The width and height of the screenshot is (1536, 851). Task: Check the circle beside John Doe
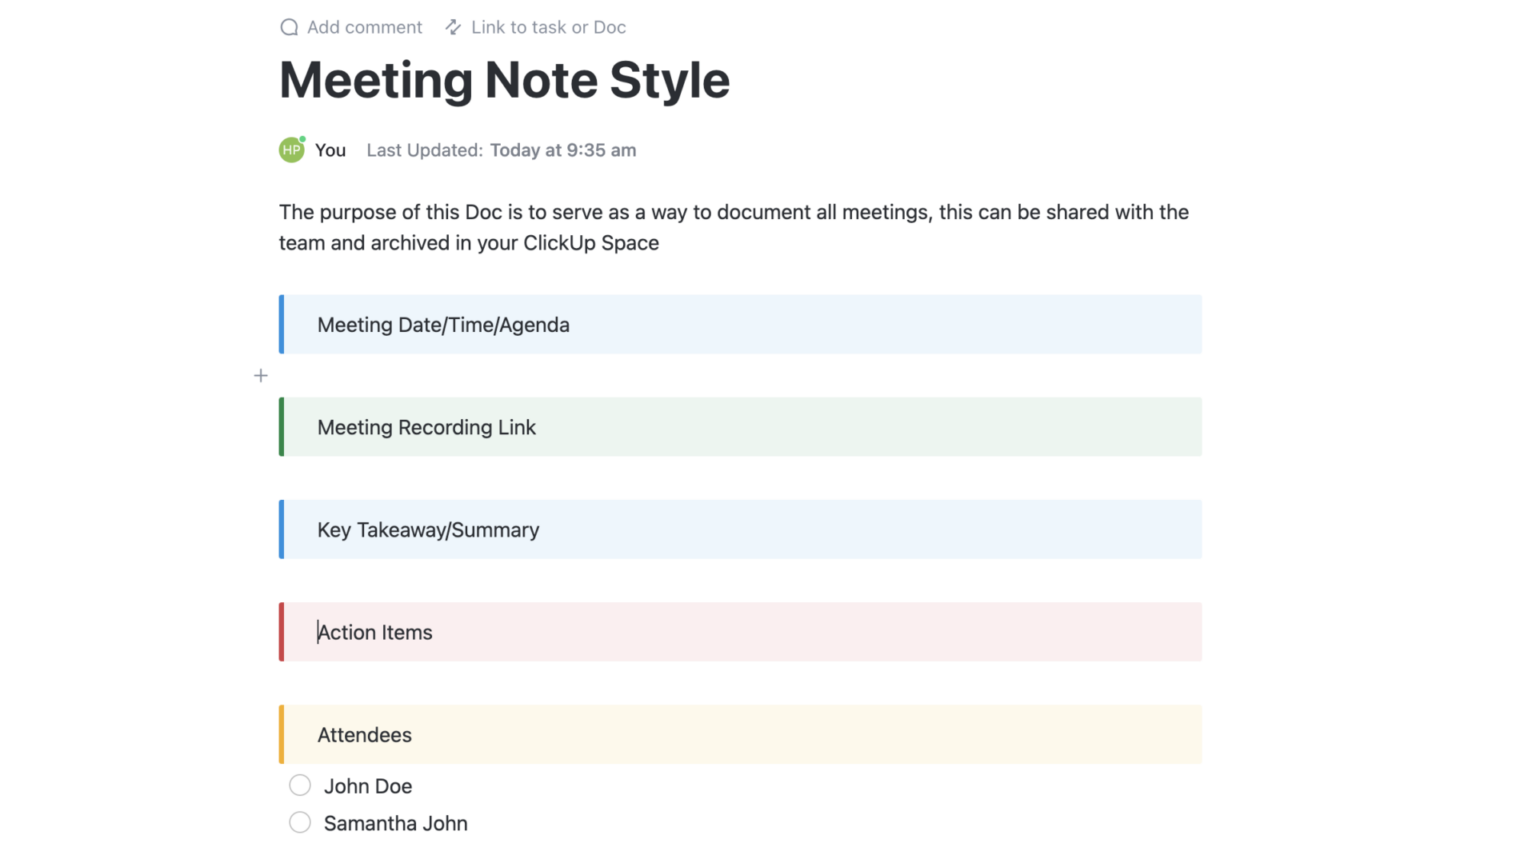[x=300, y=785]
